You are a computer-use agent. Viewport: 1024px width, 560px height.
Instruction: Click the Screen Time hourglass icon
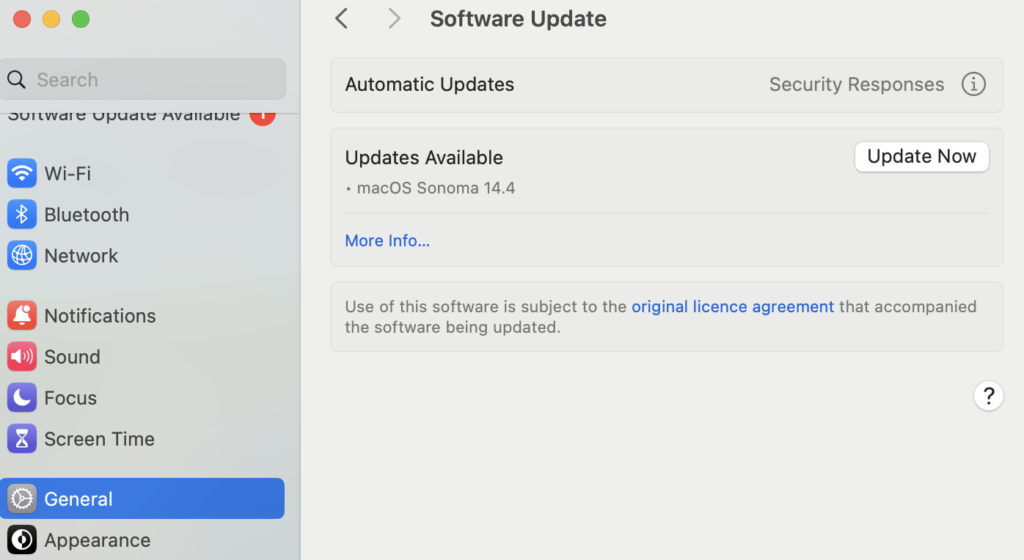click(x=22, y=438)
